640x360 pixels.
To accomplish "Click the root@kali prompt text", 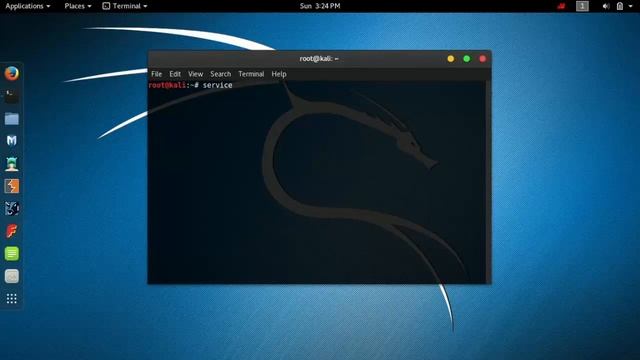I will coord(167,85).
